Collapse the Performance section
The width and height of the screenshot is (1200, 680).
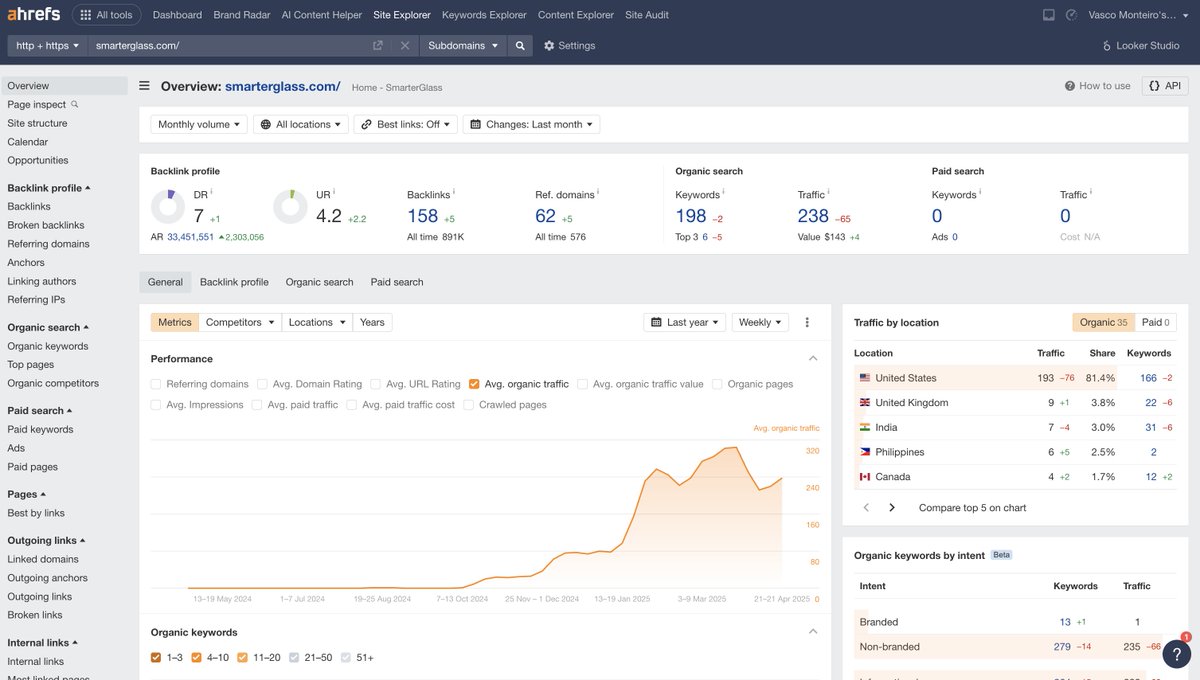(x=813, y=358)
